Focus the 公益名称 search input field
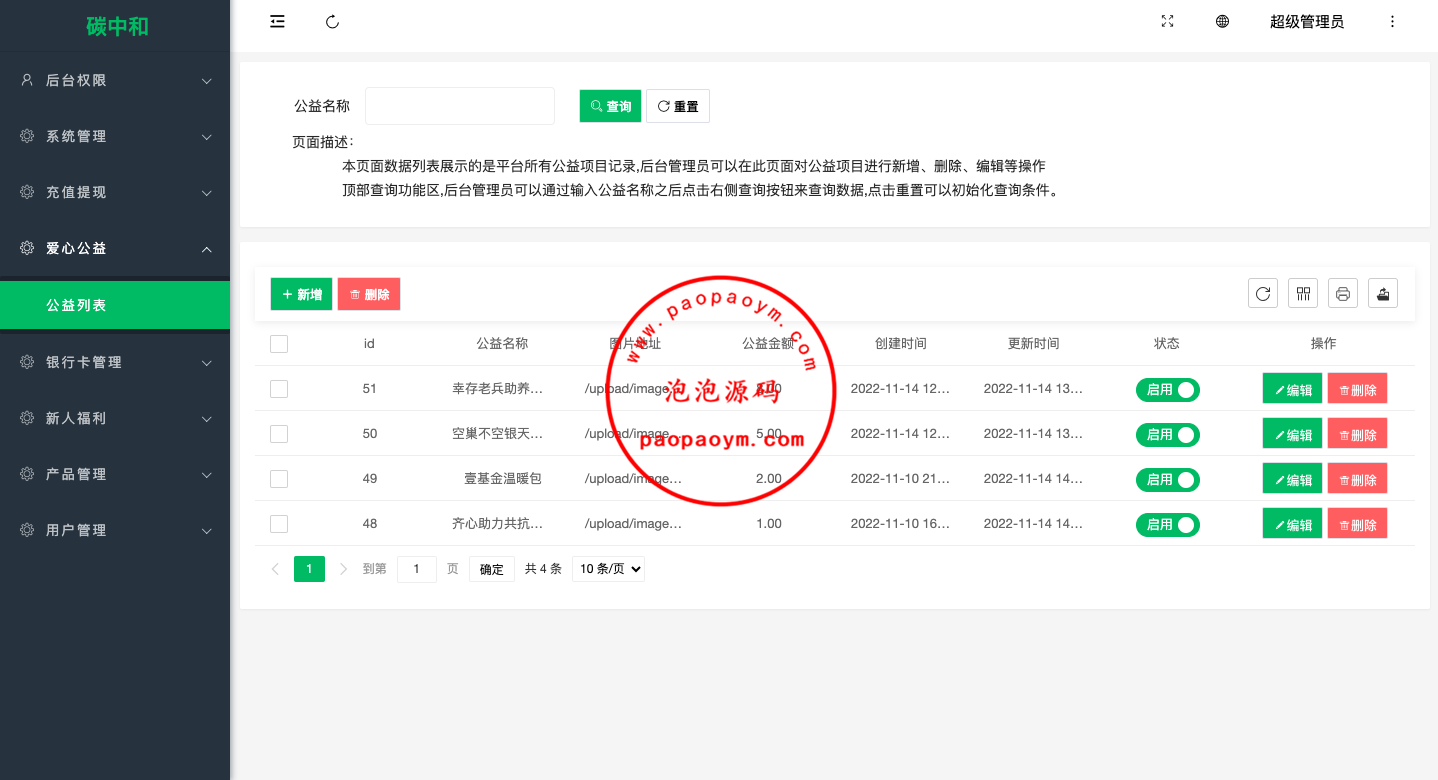This screenshot has height=780, width=1438. pos(460,106)
